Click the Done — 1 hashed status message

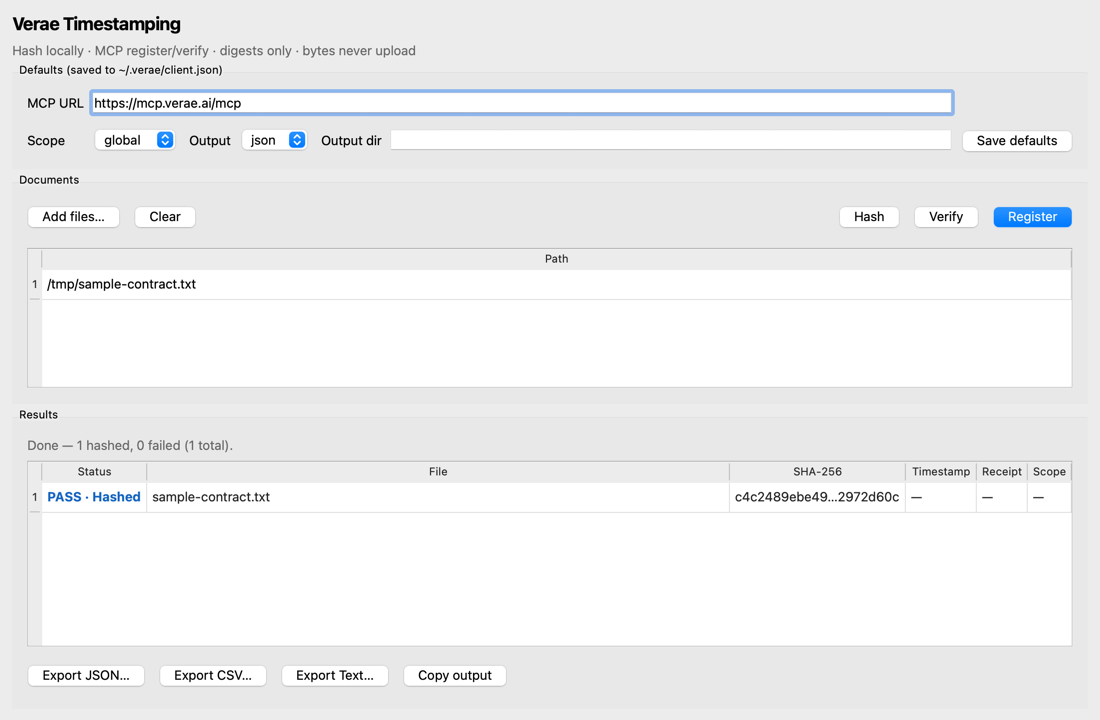coord(130,446)
